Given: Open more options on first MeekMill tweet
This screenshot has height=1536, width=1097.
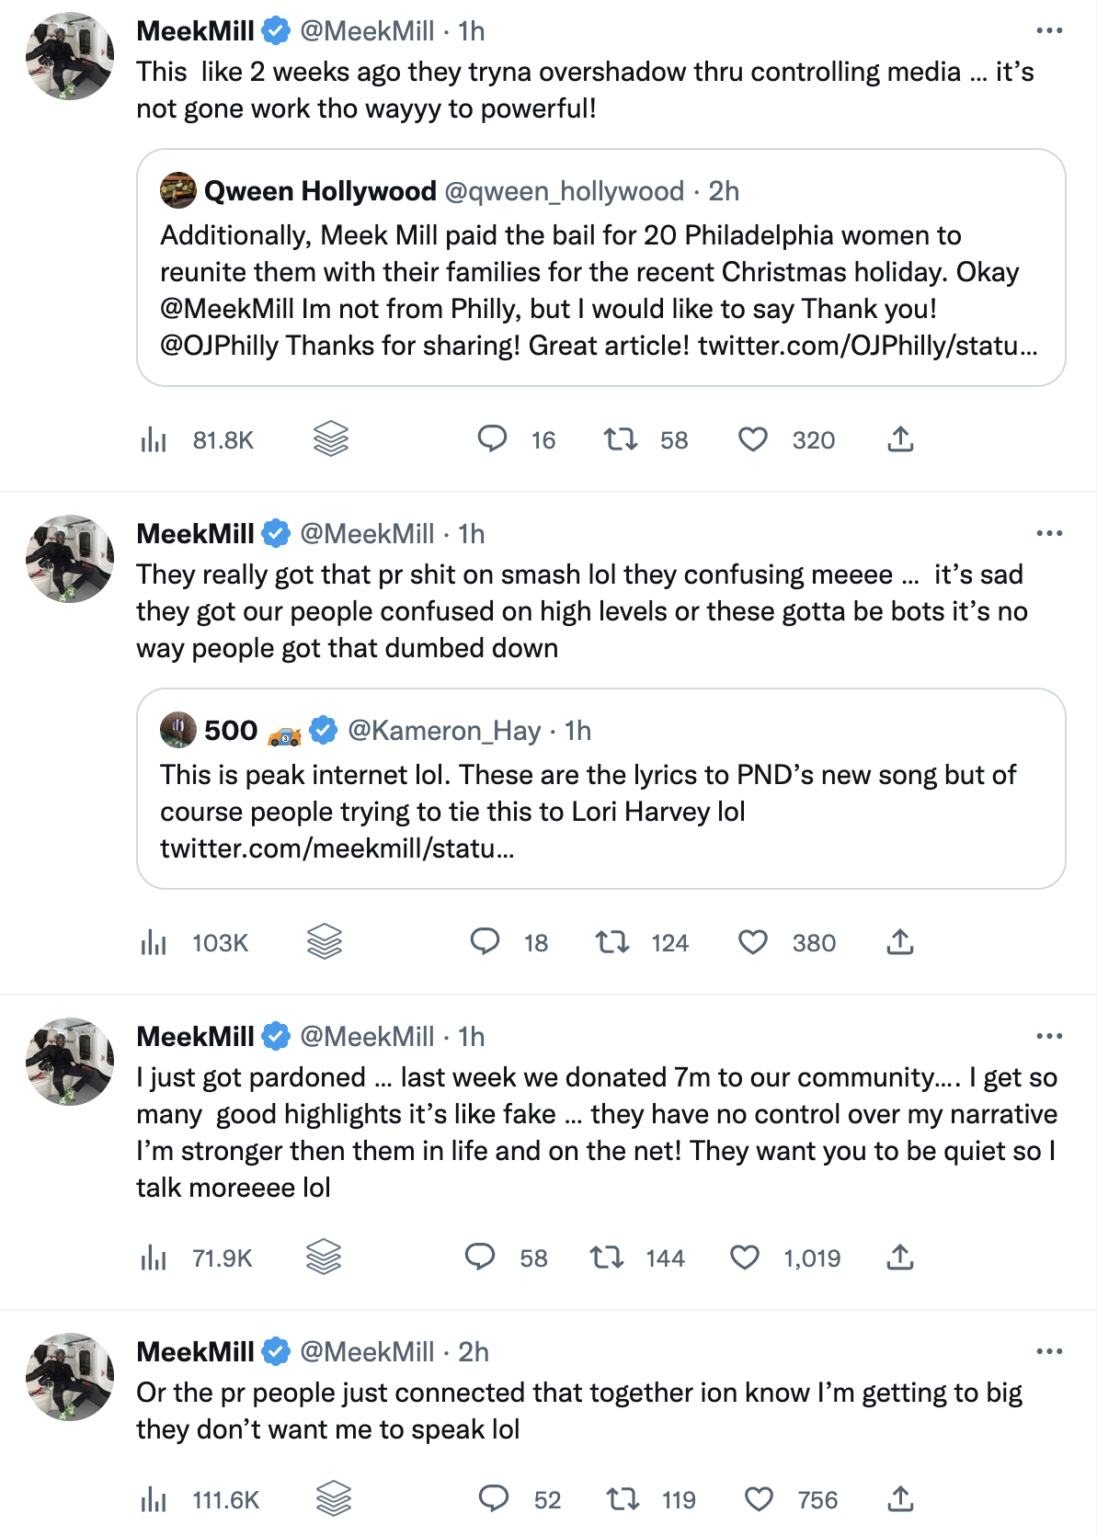Looking at the screenshot, I should pyautogui.click(x=1049, y=31).
